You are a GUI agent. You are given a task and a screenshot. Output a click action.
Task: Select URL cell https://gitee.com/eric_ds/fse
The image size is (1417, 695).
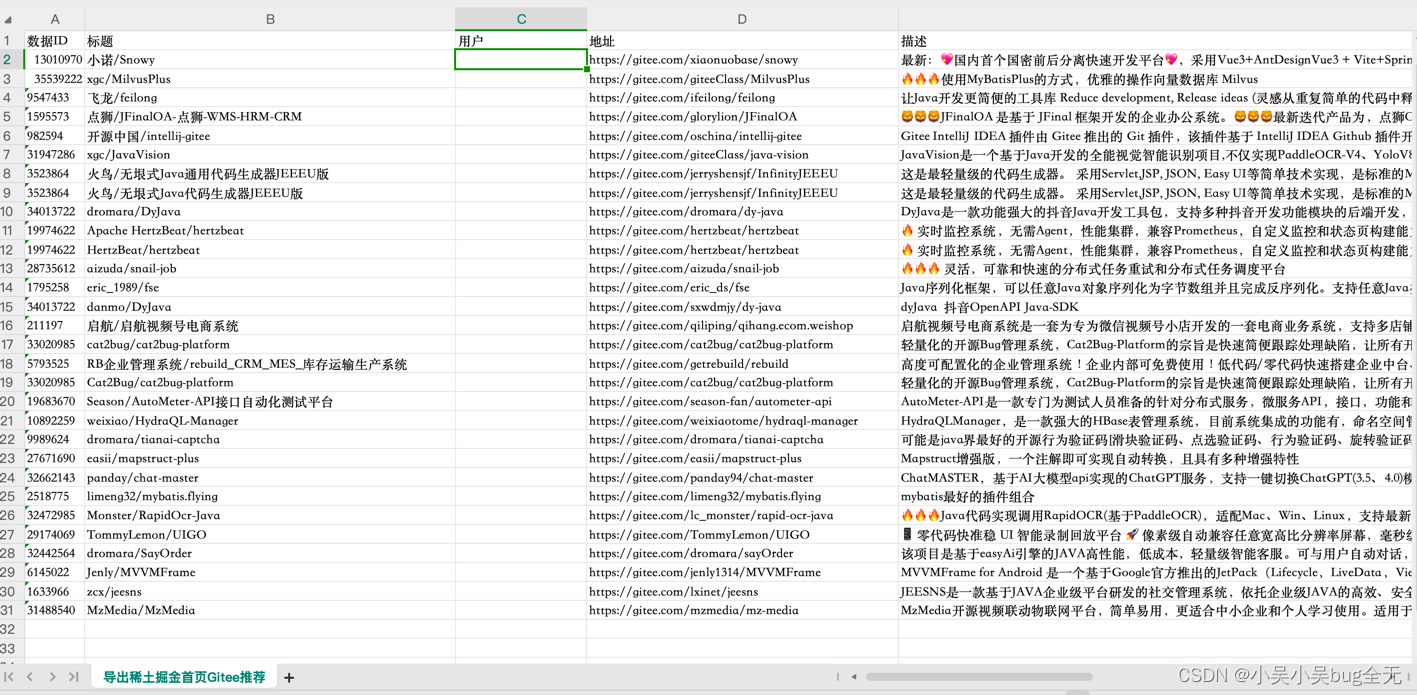[742, 288]
